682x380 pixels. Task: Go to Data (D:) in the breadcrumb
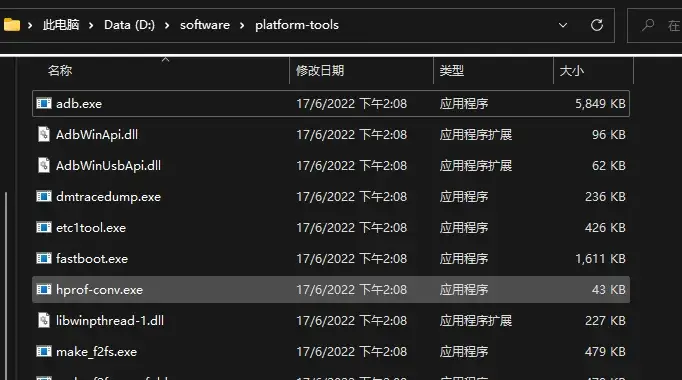(129, 25)
